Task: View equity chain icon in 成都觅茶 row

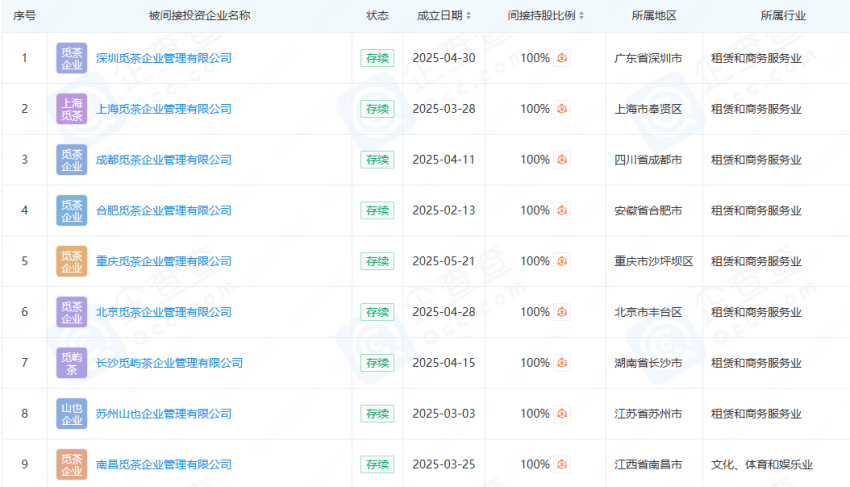Action: click(562, 160)
